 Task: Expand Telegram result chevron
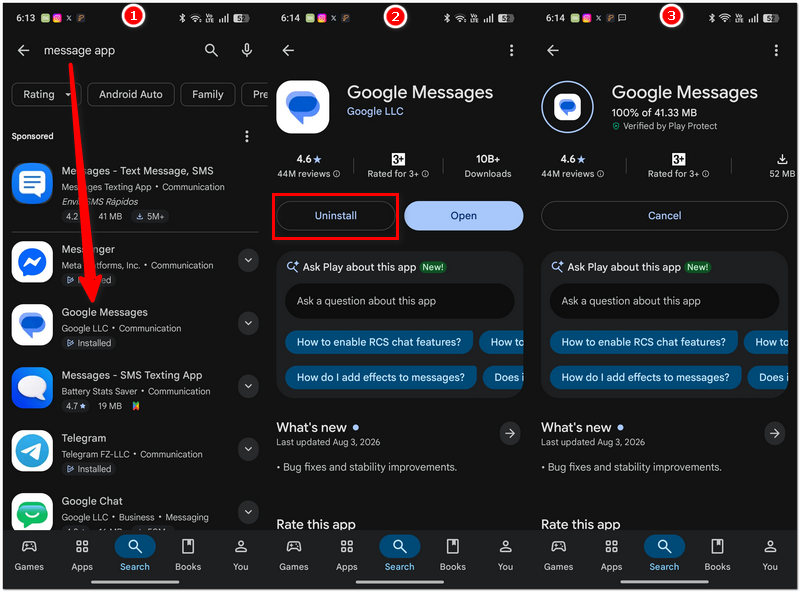(x=248, y=449)
